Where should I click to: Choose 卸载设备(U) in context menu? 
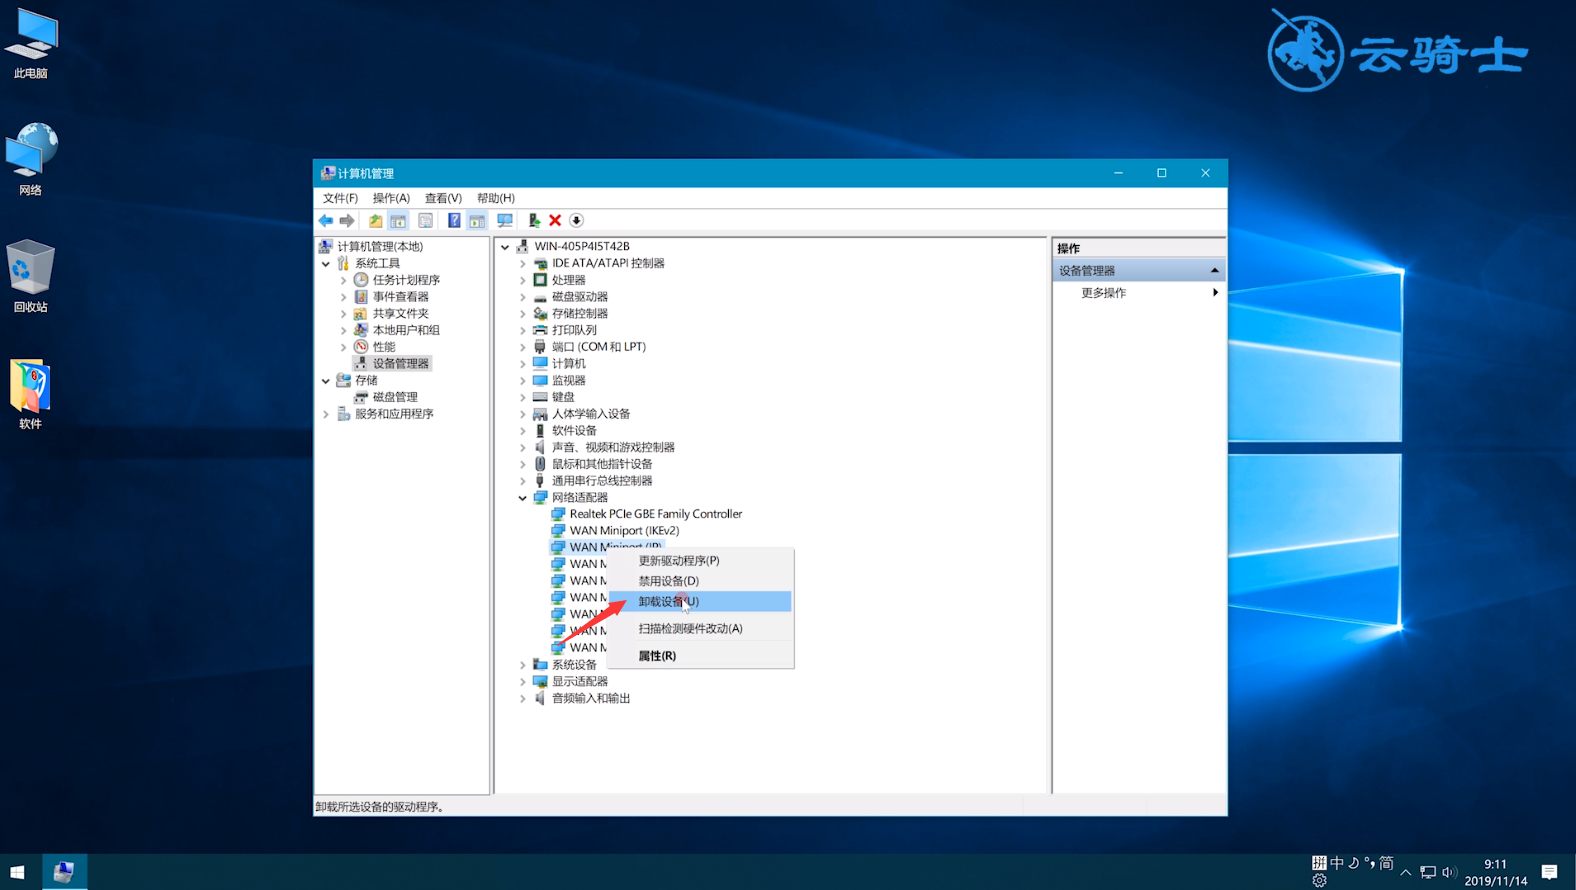click(700, 601)
